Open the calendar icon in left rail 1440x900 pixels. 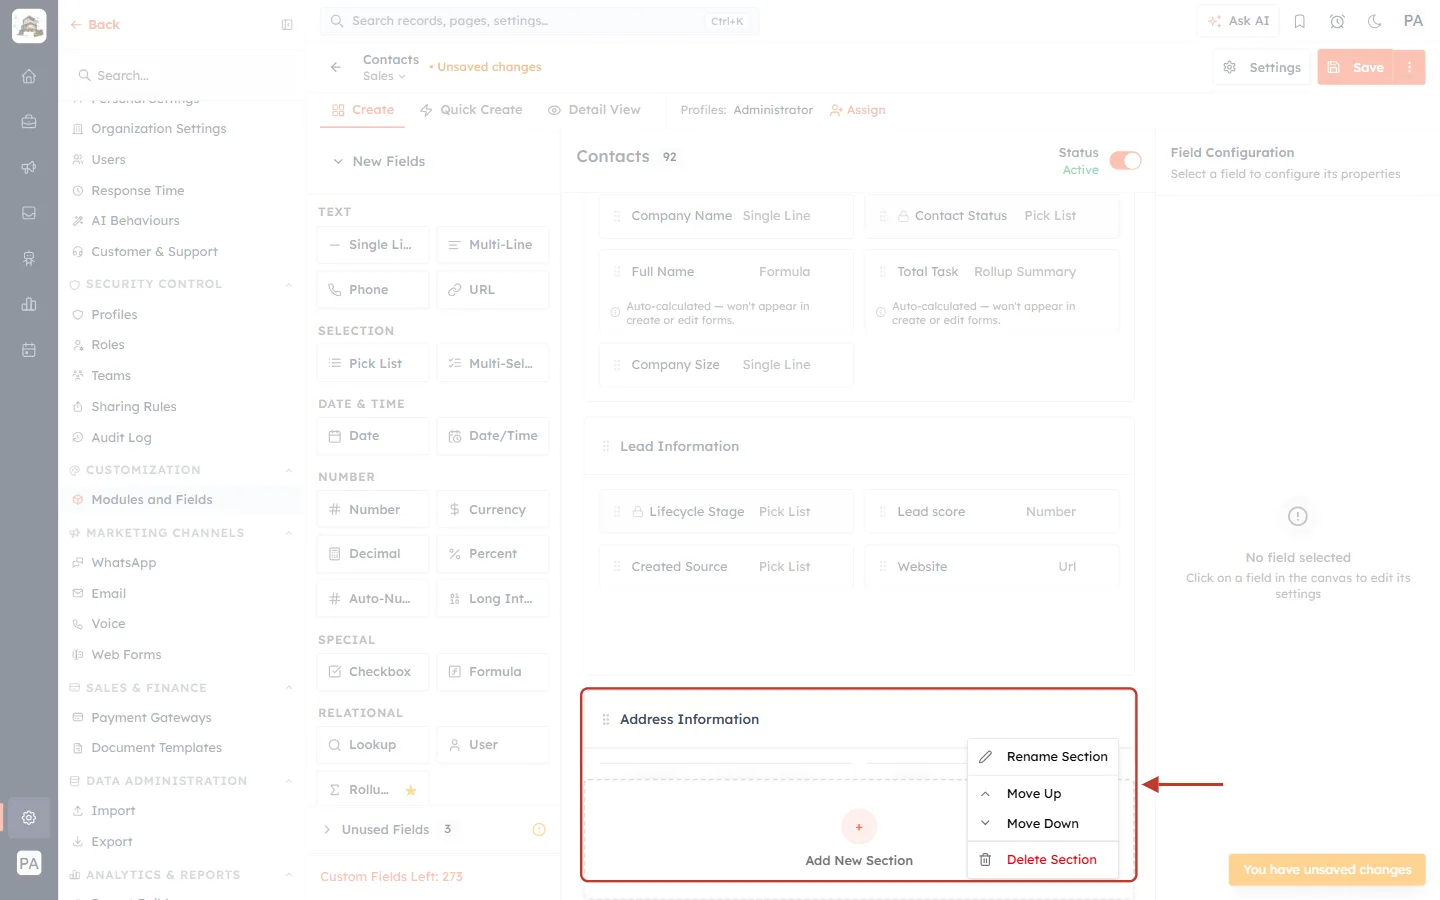(x=29, y=350)
